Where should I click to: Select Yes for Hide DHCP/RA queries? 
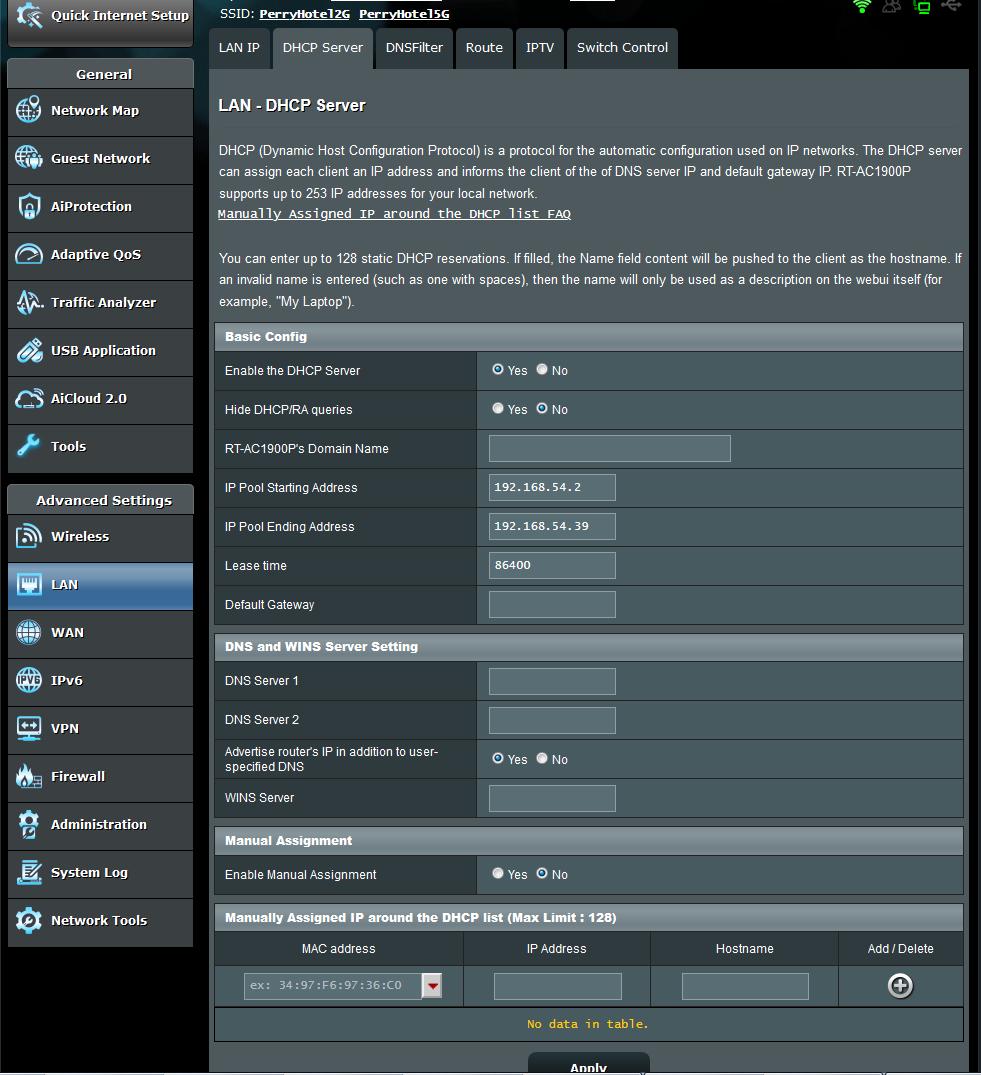click(498, 409)
